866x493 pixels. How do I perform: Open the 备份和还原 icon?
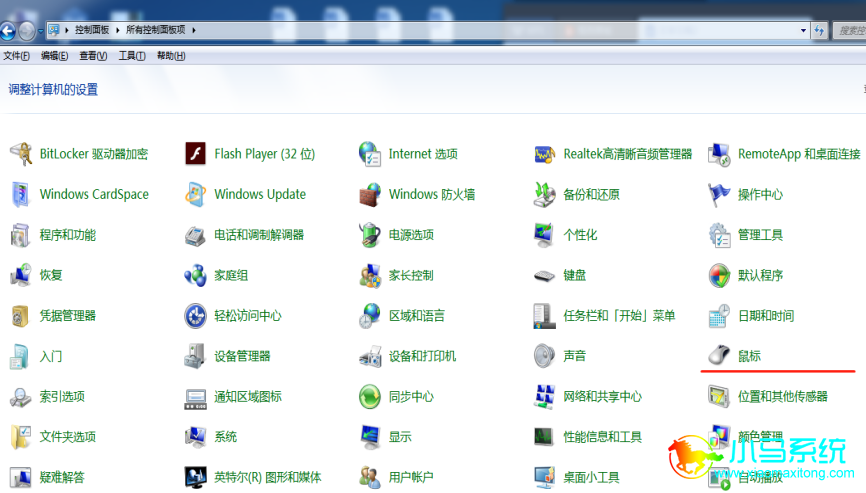(545, 194)
